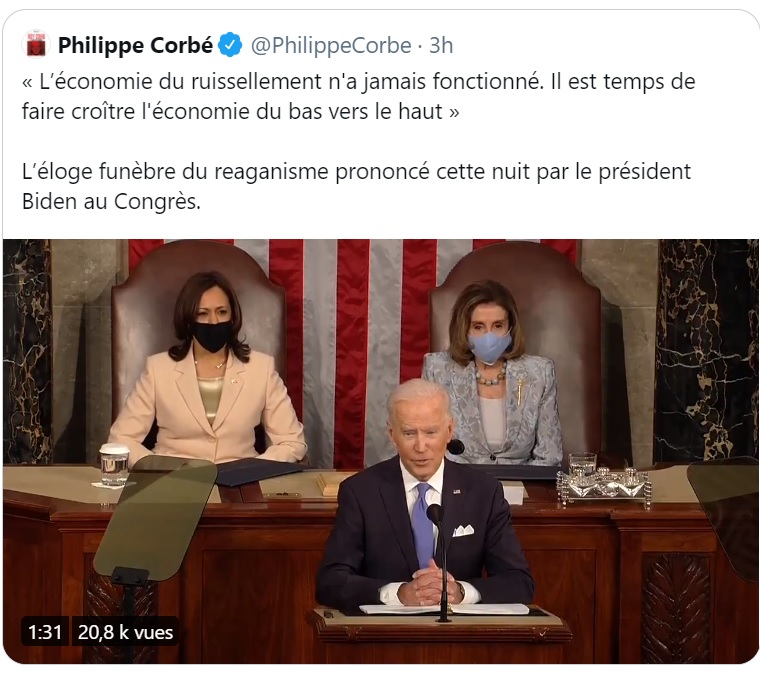Click the 20,8 k vues view counter
The width and height of the screenshot is (760, 681).
(x=126, y=632)
